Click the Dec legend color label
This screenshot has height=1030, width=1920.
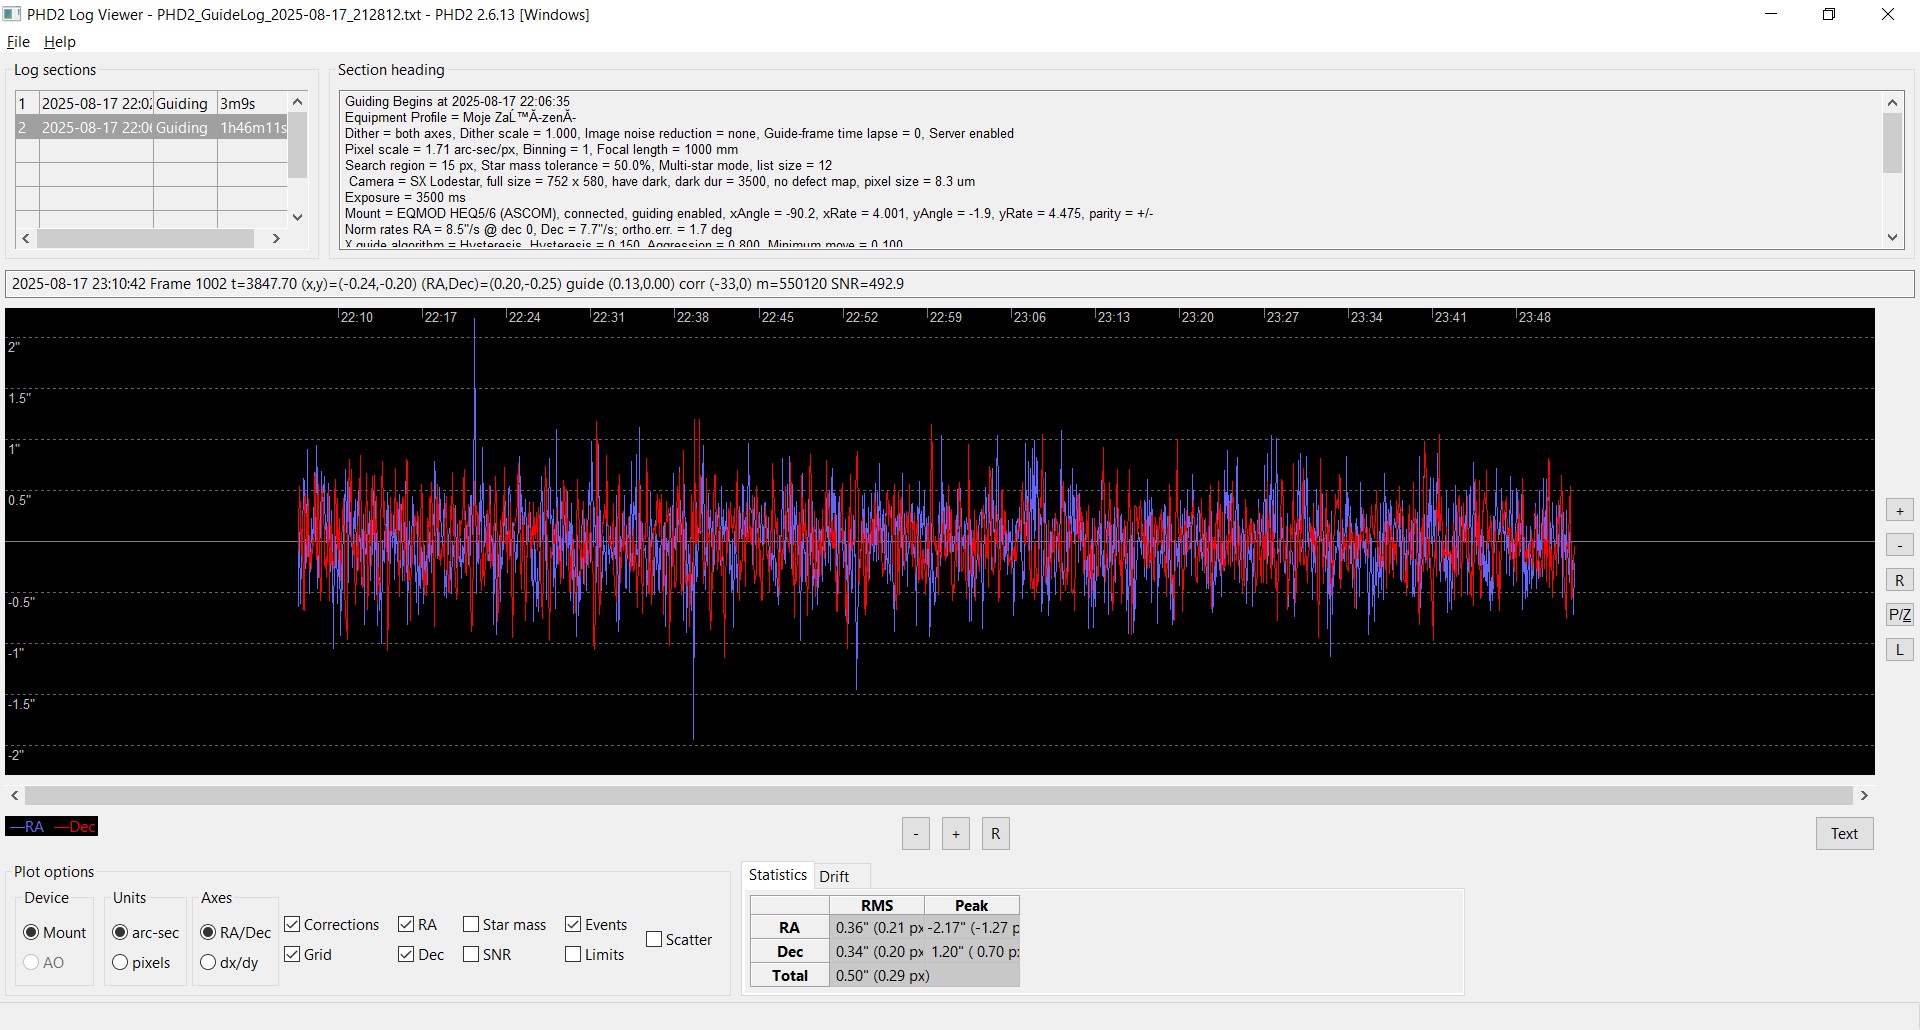[x=75, y=827]
